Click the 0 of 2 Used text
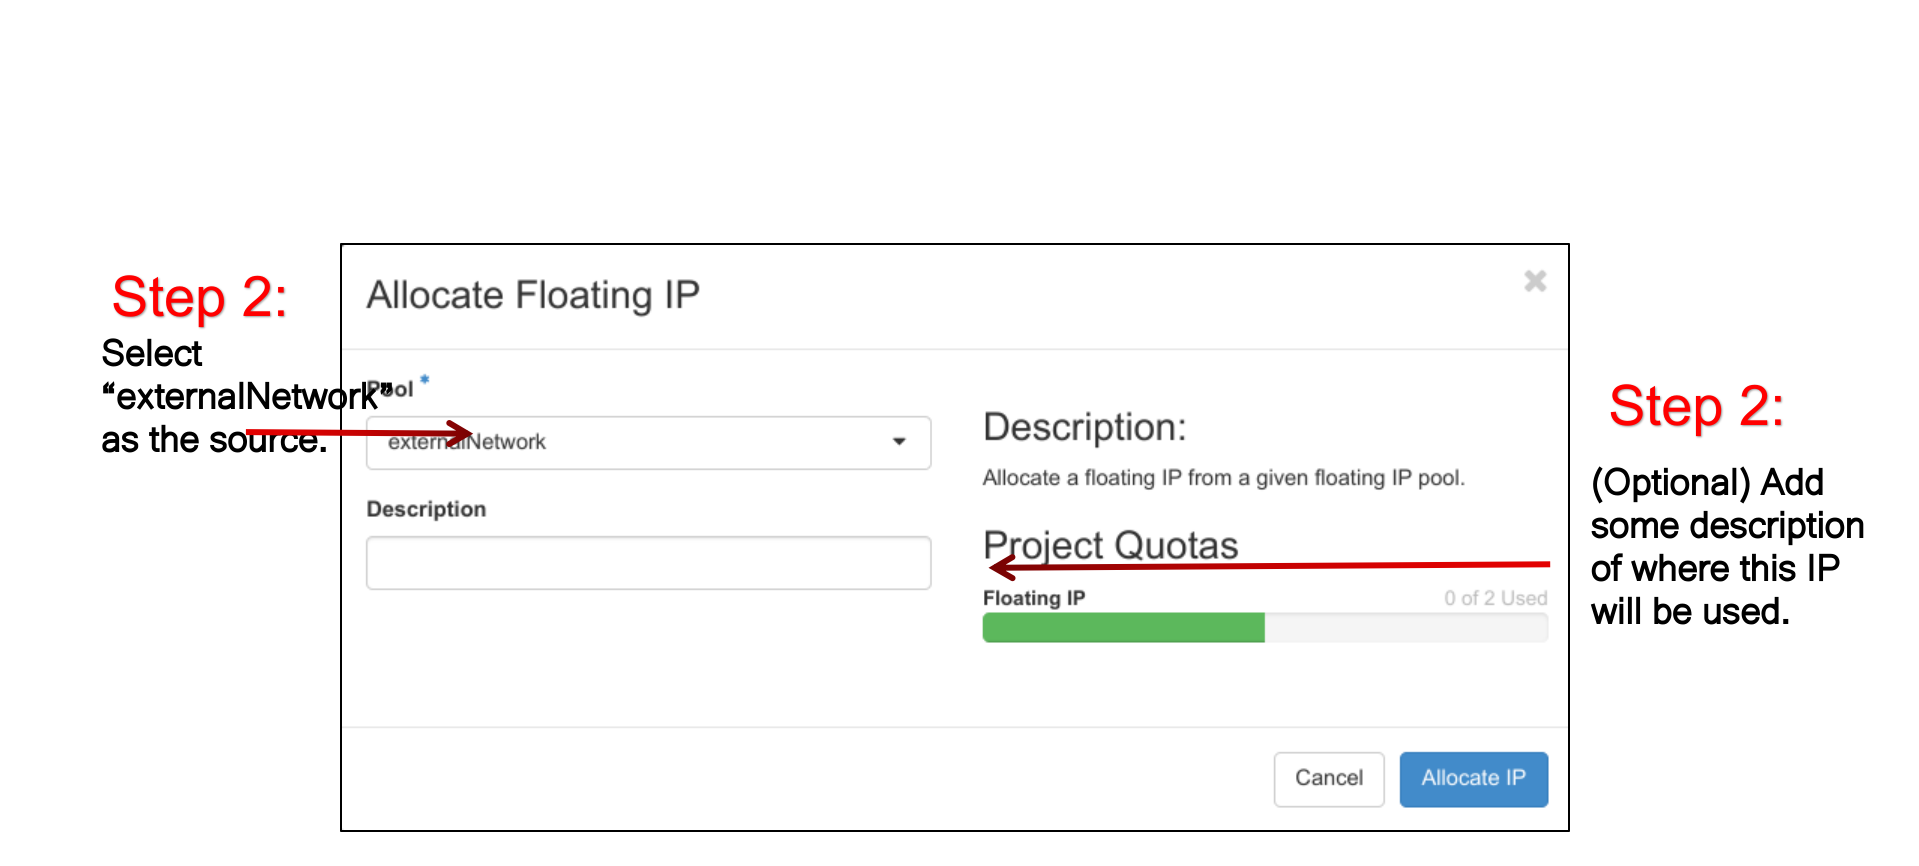The image size is (1919, 866). 1495,598
